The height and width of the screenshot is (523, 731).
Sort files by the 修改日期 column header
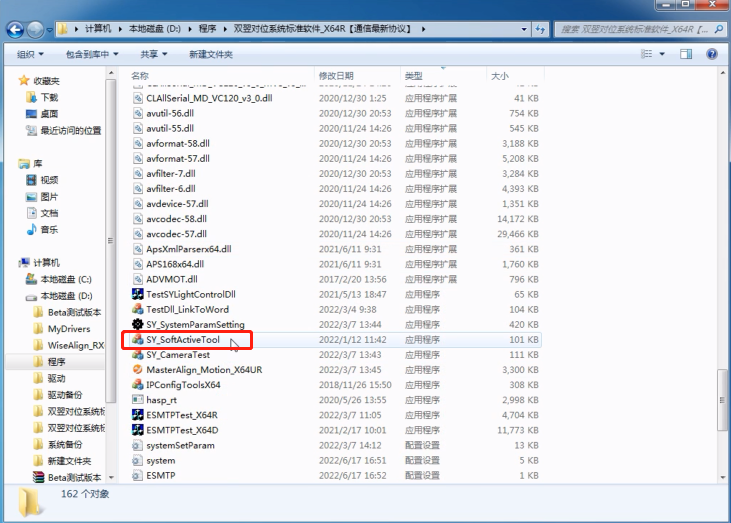(336, 76)
